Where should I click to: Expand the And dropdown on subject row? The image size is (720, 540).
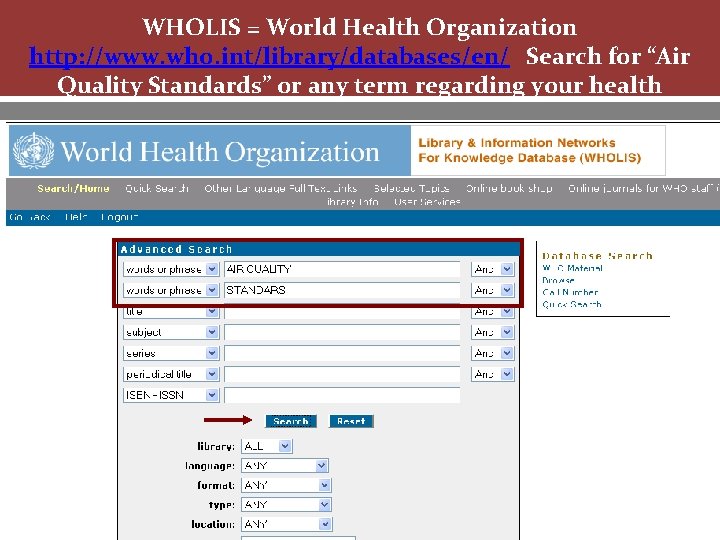492,332
